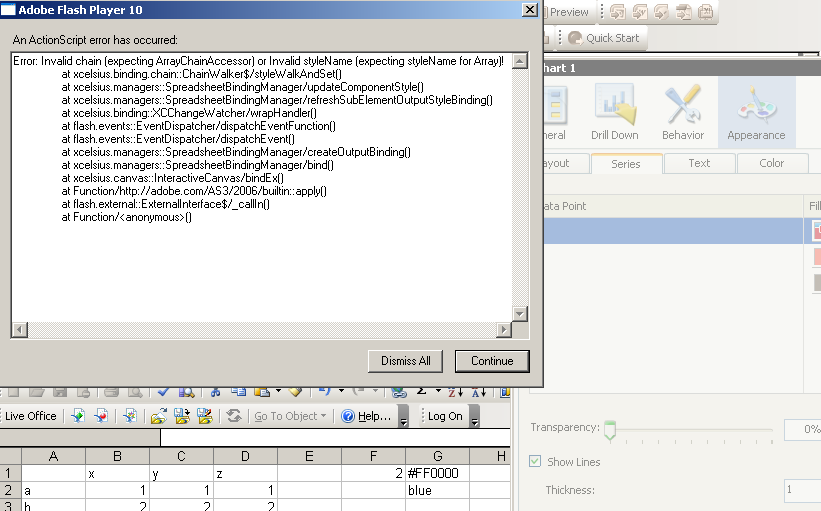The height and width of the screenshot is (511, 821).
Task: Switch to the Layout tab
Action: (565, 163)
